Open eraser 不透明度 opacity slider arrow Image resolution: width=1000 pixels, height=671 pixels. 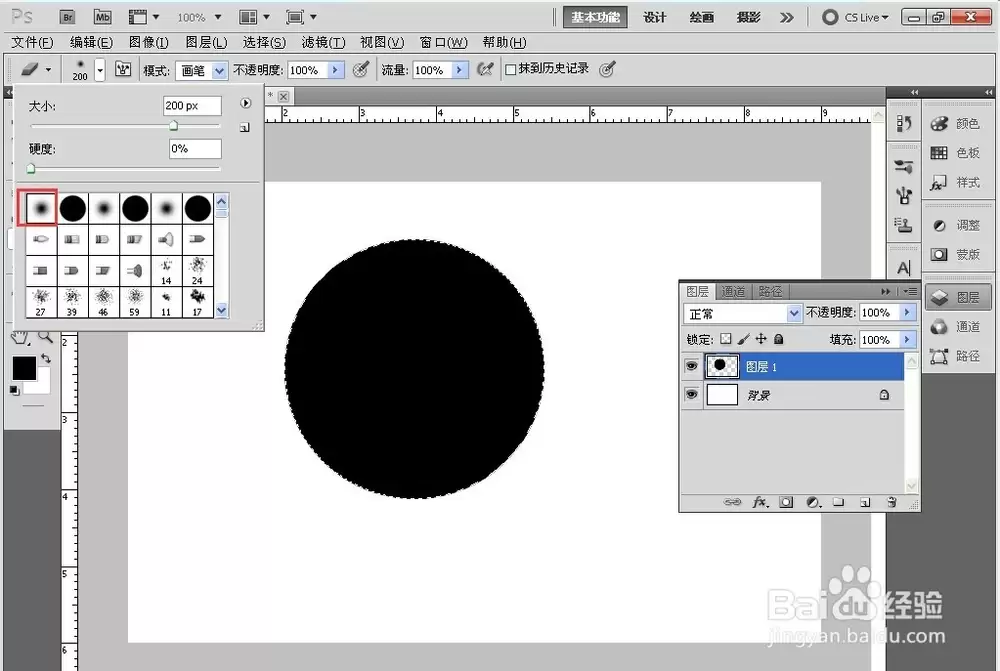click(335, 70)
